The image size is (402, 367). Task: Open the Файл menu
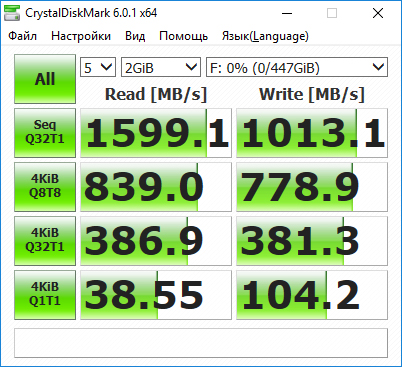[x=22, y=36]
